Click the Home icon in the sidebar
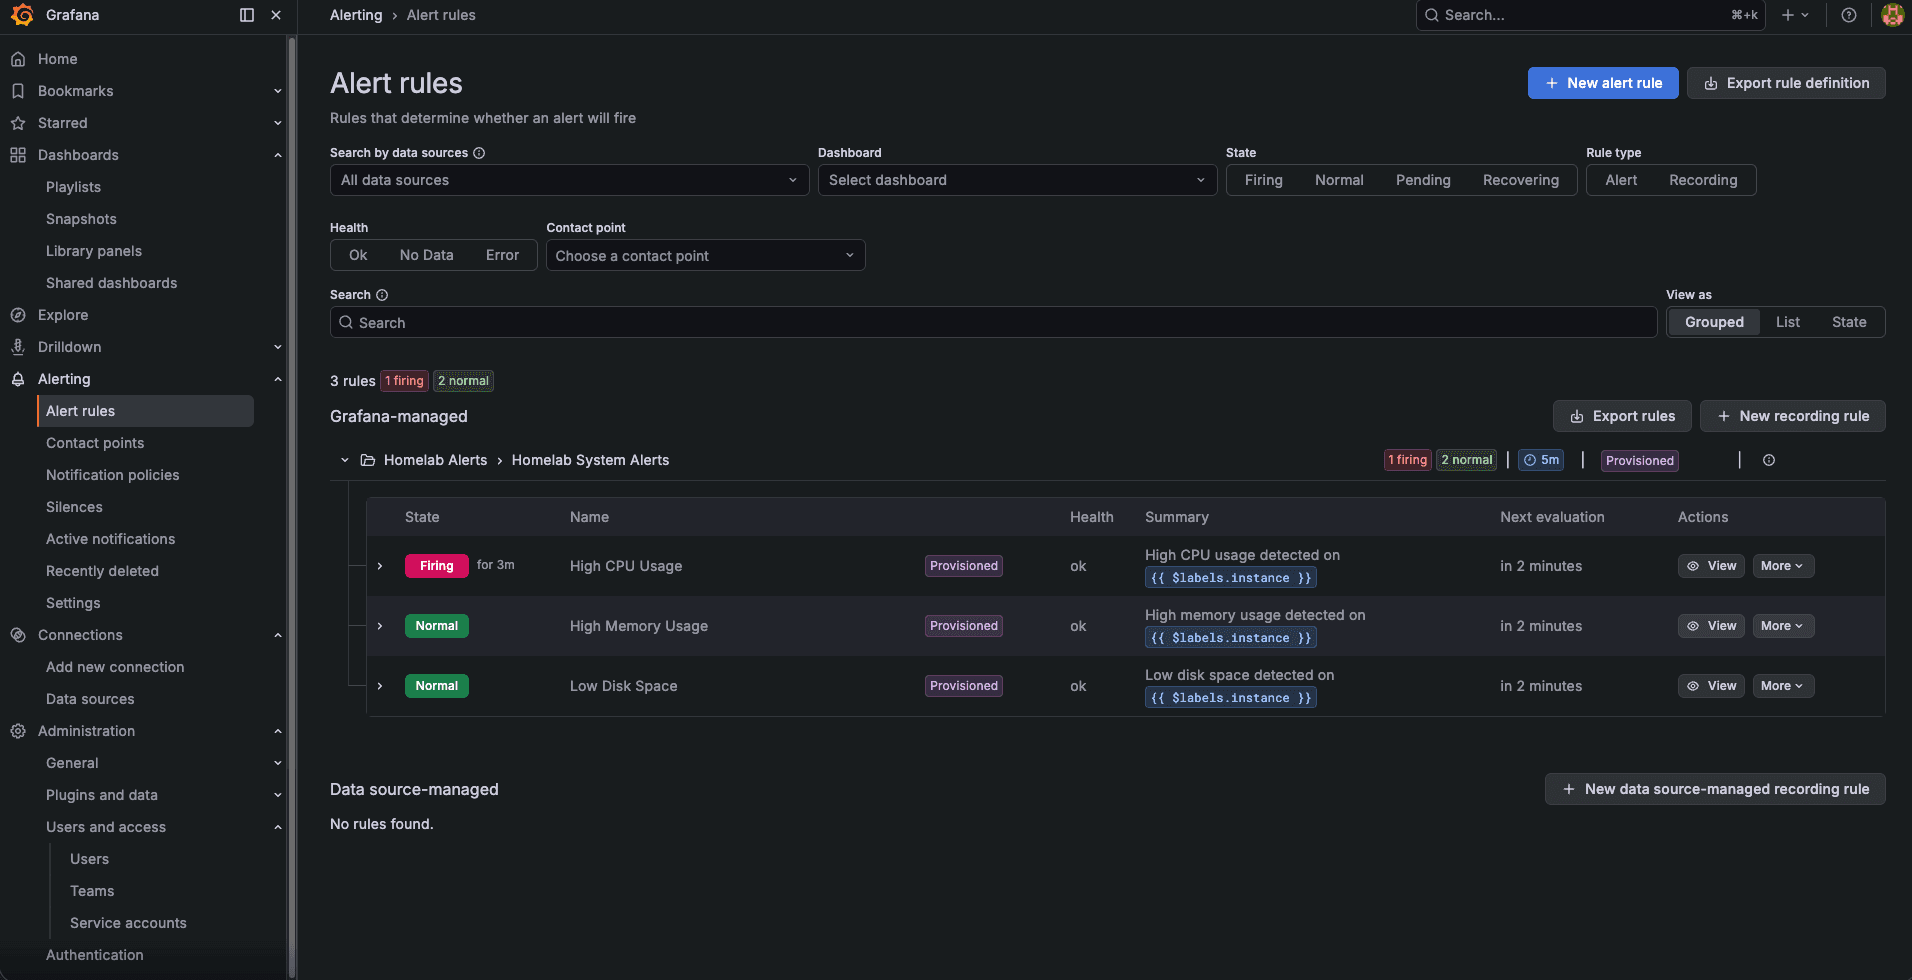This screenshot has width=1912, height=980. pos(18,59)
